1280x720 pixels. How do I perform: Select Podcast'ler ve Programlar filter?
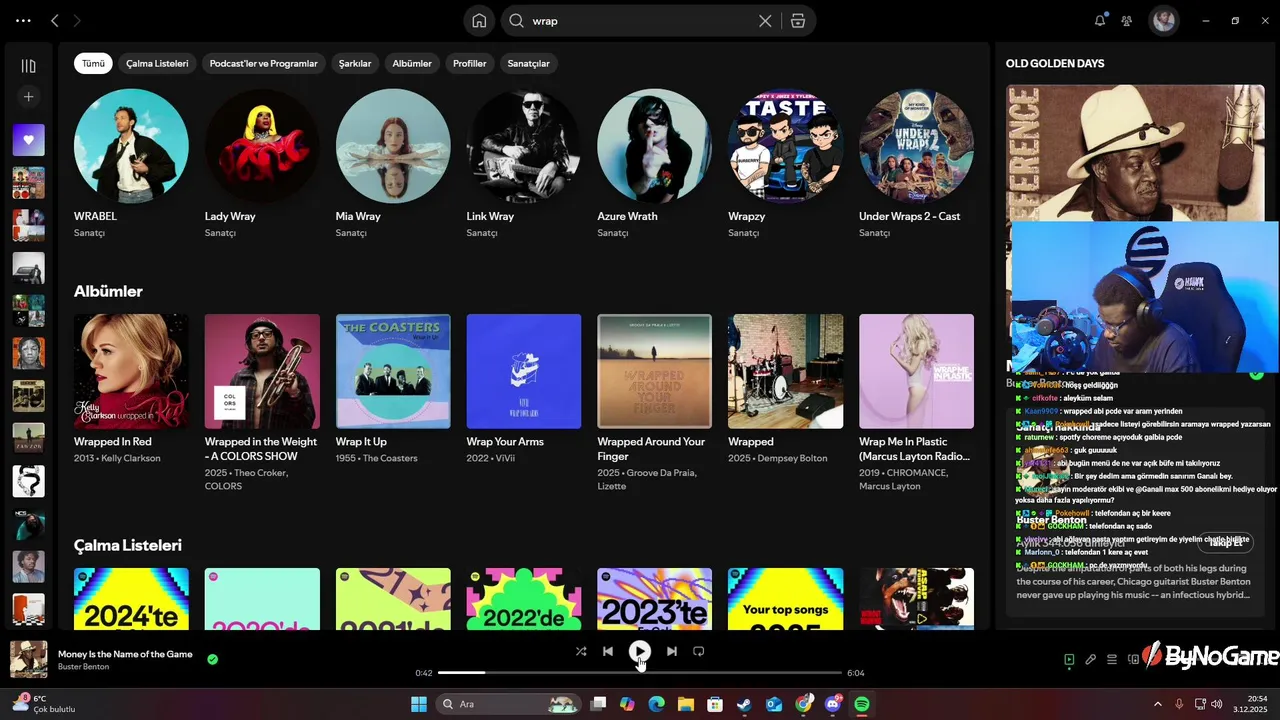(x=263, y=63)
